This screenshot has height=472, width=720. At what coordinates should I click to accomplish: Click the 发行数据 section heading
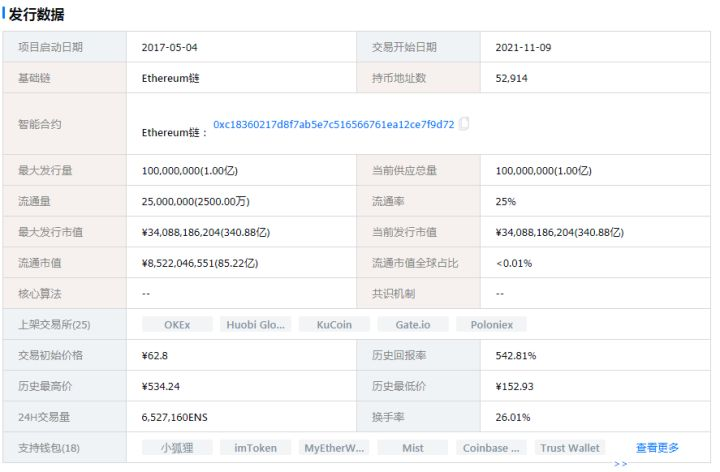coord(37,14)
